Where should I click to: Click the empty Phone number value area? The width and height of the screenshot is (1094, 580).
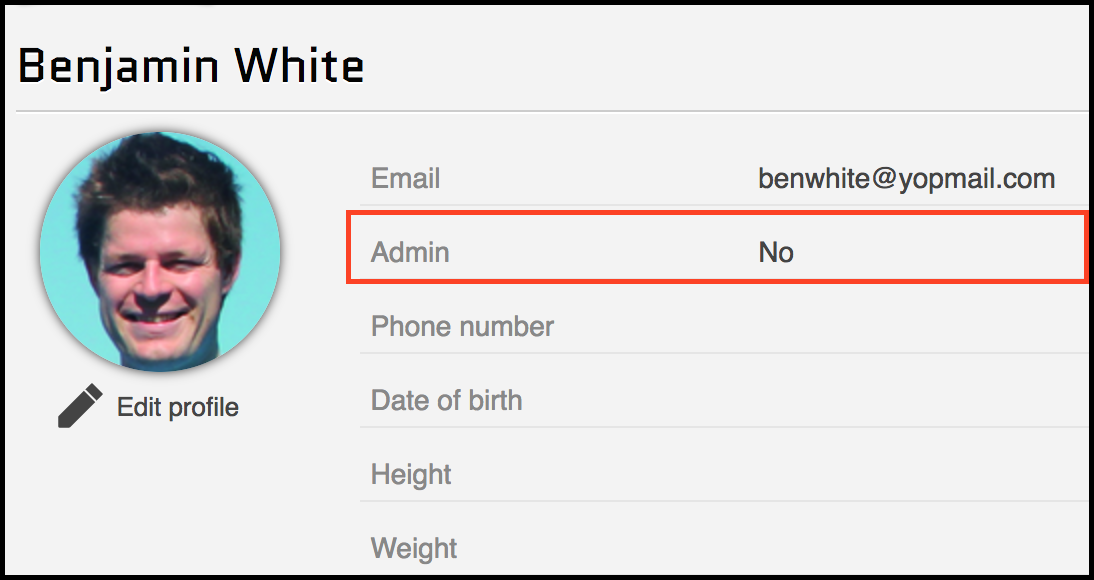[x=900, y=327]
